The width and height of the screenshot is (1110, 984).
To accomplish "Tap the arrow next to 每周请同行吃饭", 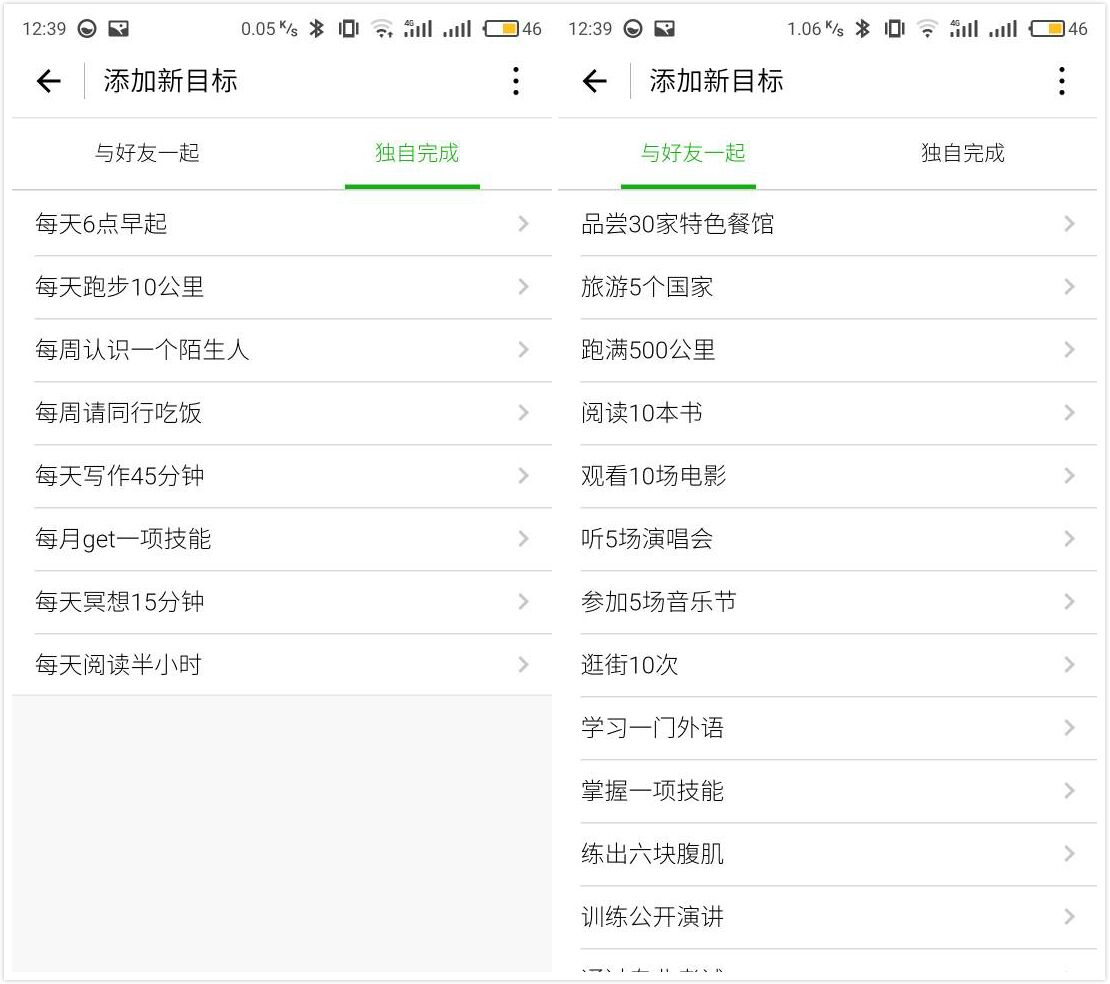I will [523, 413].
